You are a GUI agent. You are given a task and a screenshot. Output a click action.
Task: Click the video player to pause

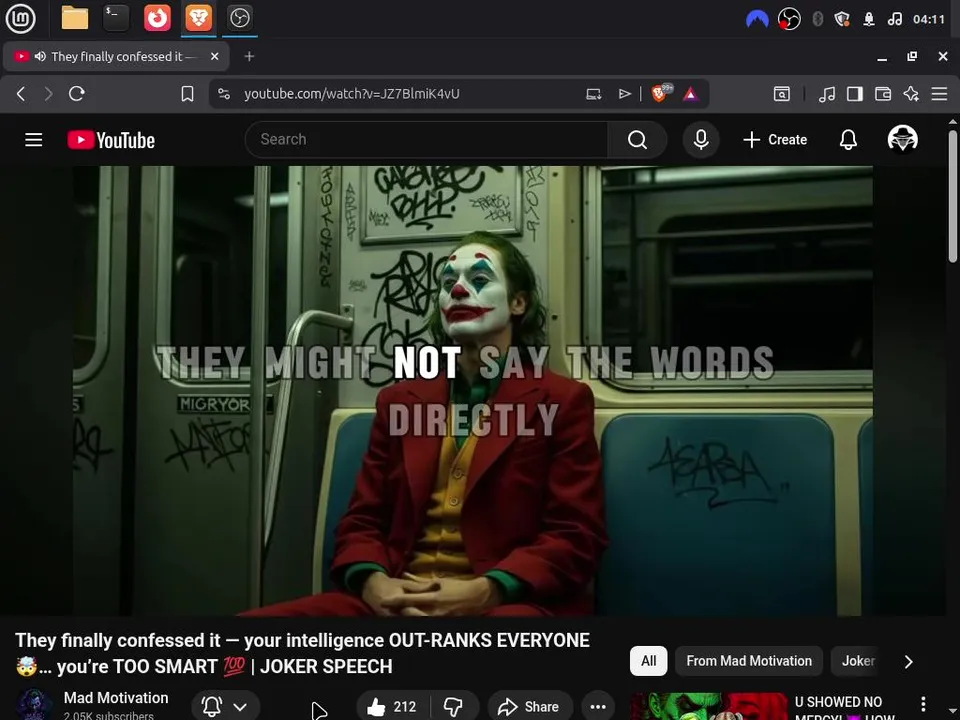(x=473, y=391)
